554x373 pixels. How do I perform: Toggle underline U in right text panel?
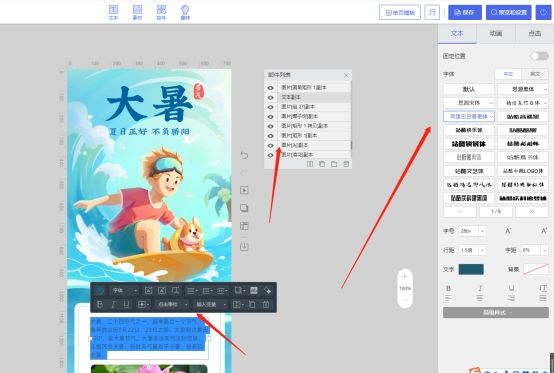(511, 288)
